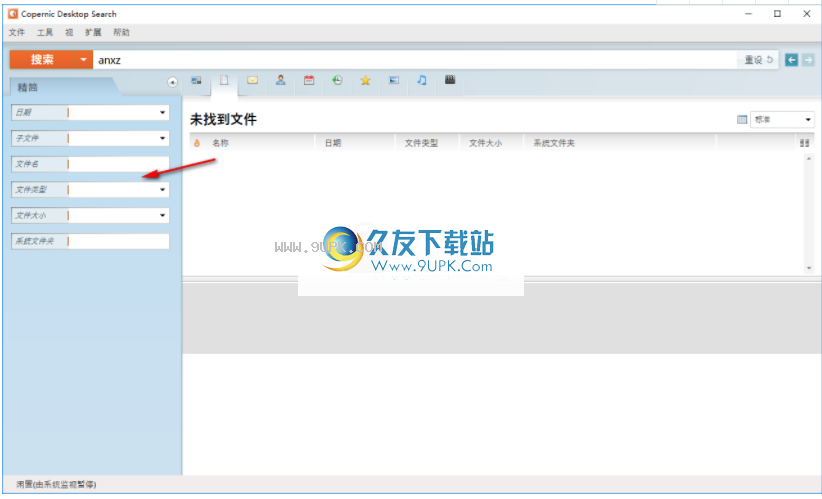Image resolution: width=822 pixels, height=499 pixels.
Task: Sort by the 文件类型 column header
Action: [421, 143]
